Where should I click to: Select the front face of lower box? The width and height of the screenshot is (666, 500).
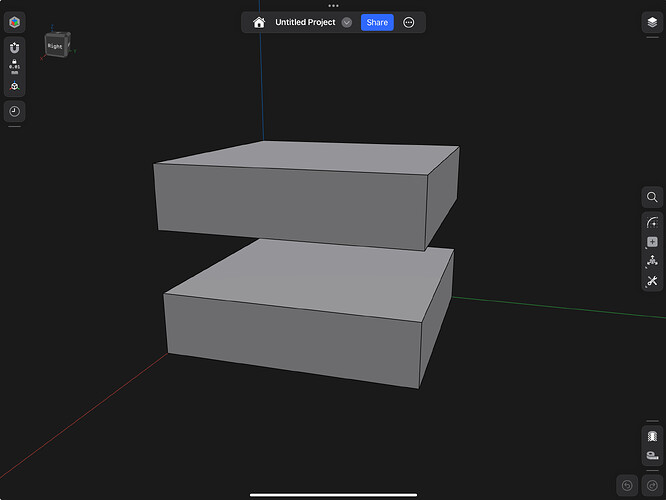293,340
